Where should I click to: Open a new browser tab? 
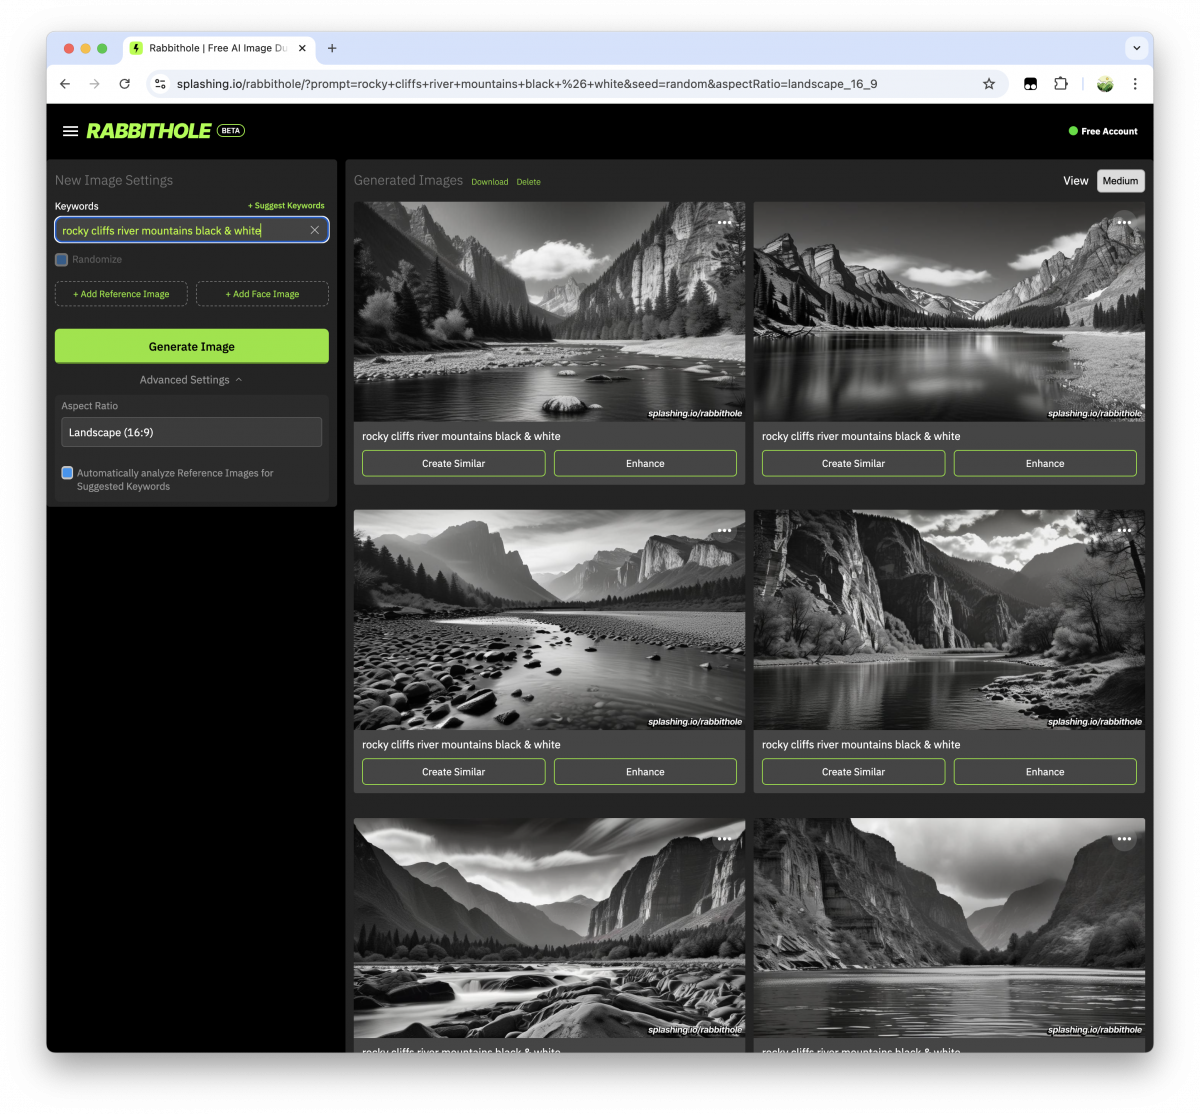(x=332, y=48)
